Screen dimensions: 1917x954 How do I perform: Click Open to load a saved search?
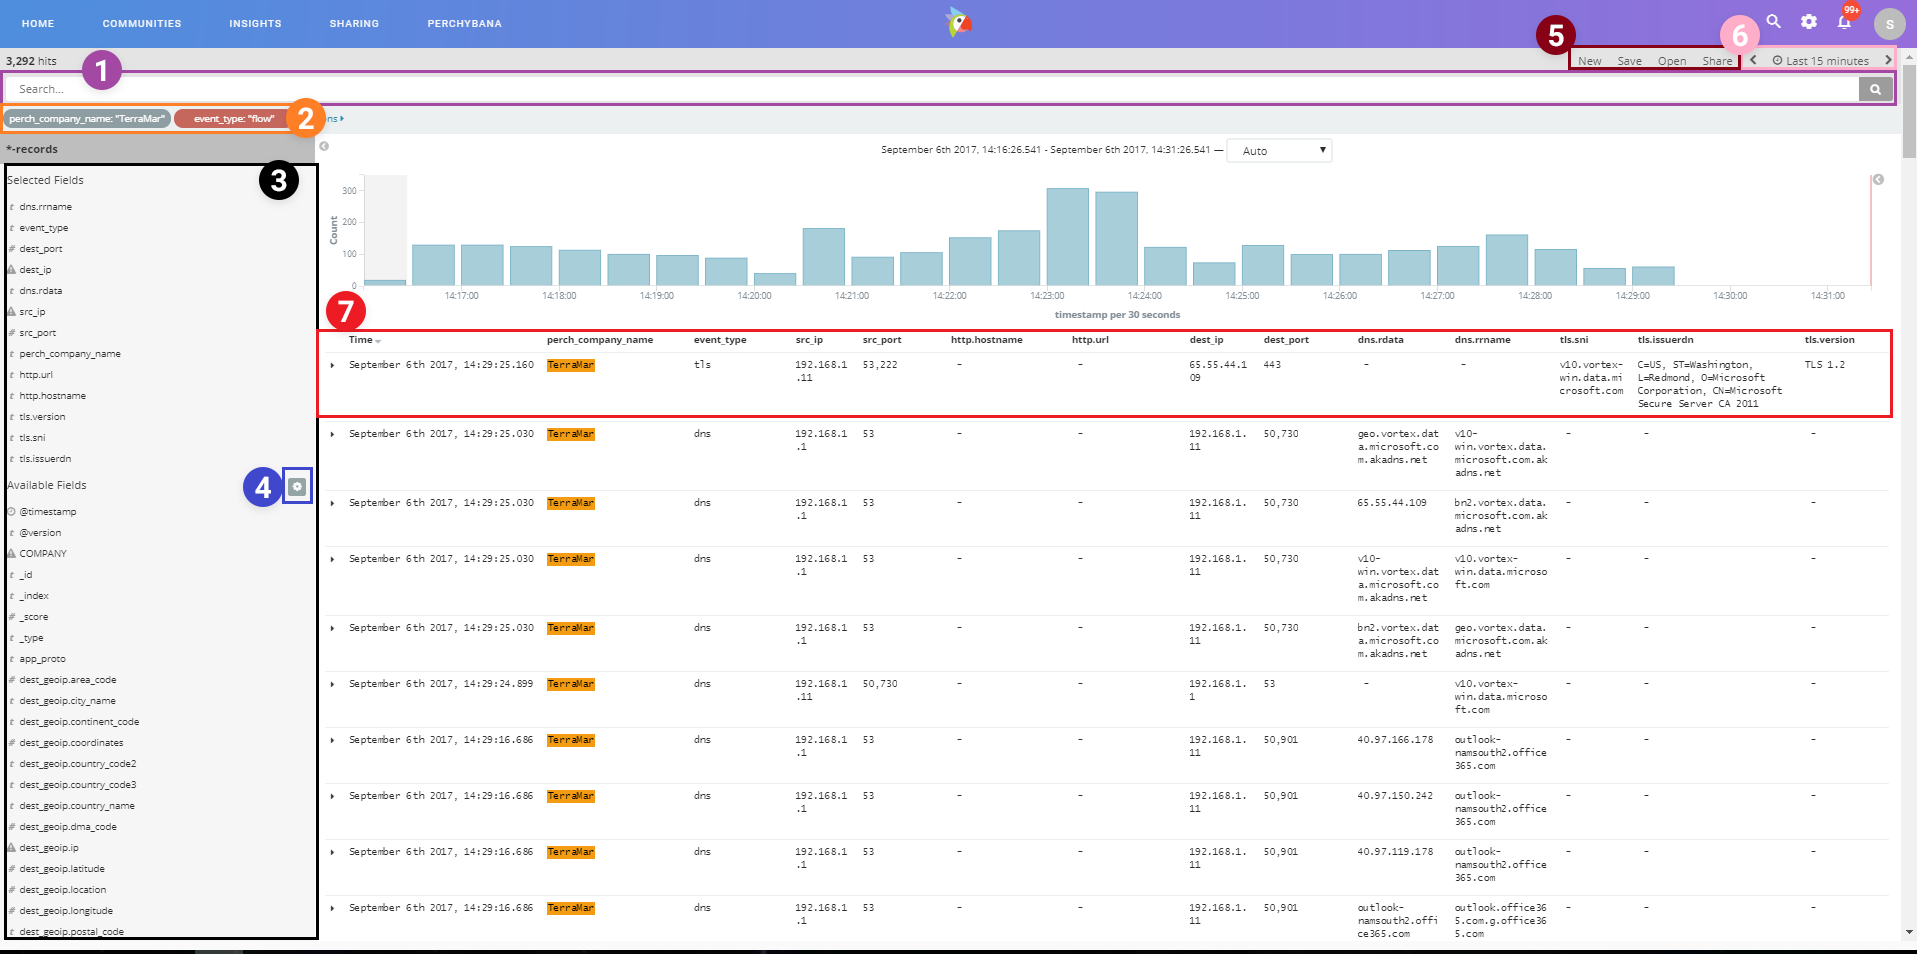pos(1671,61)
